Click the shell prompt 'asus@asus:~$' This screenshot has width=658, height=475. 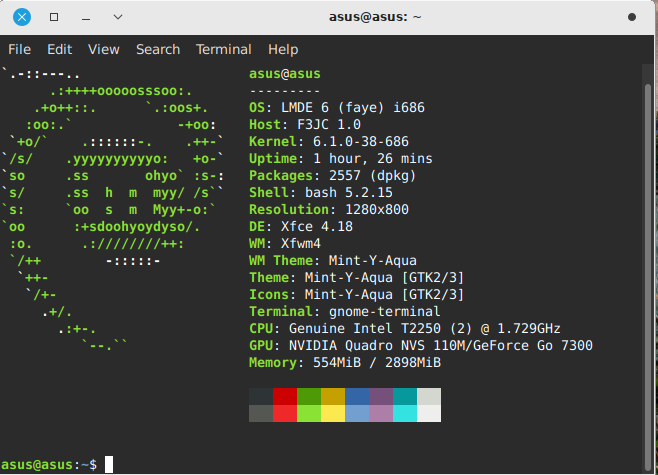[49, 465]
